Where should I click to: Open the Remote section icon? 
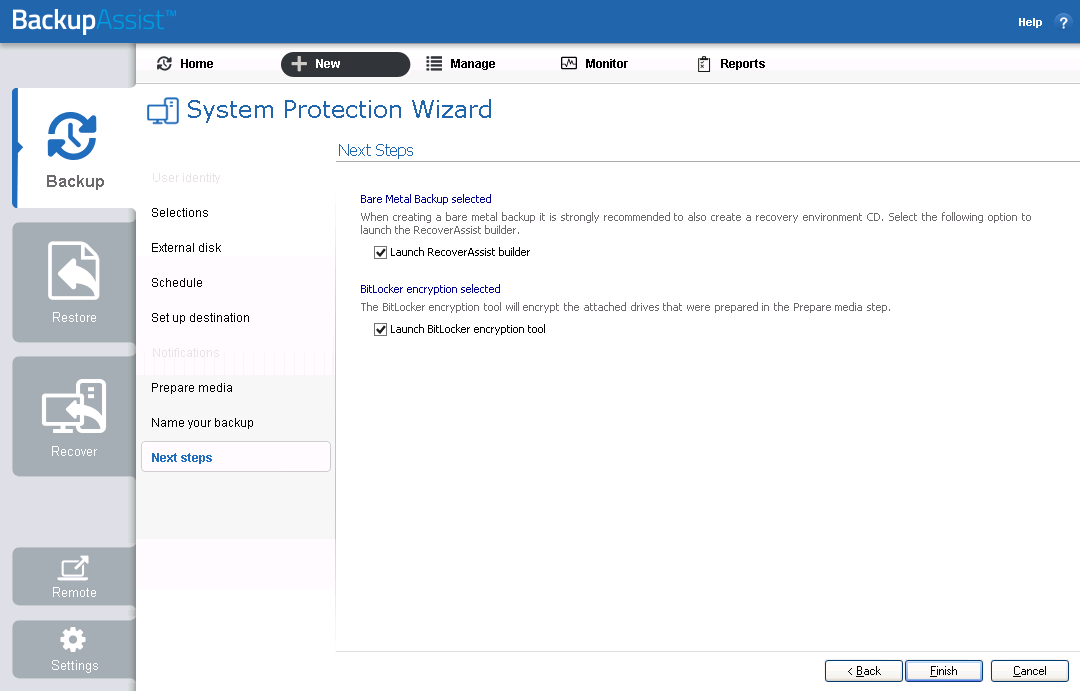pyautogui.click(x=74, y=568)
